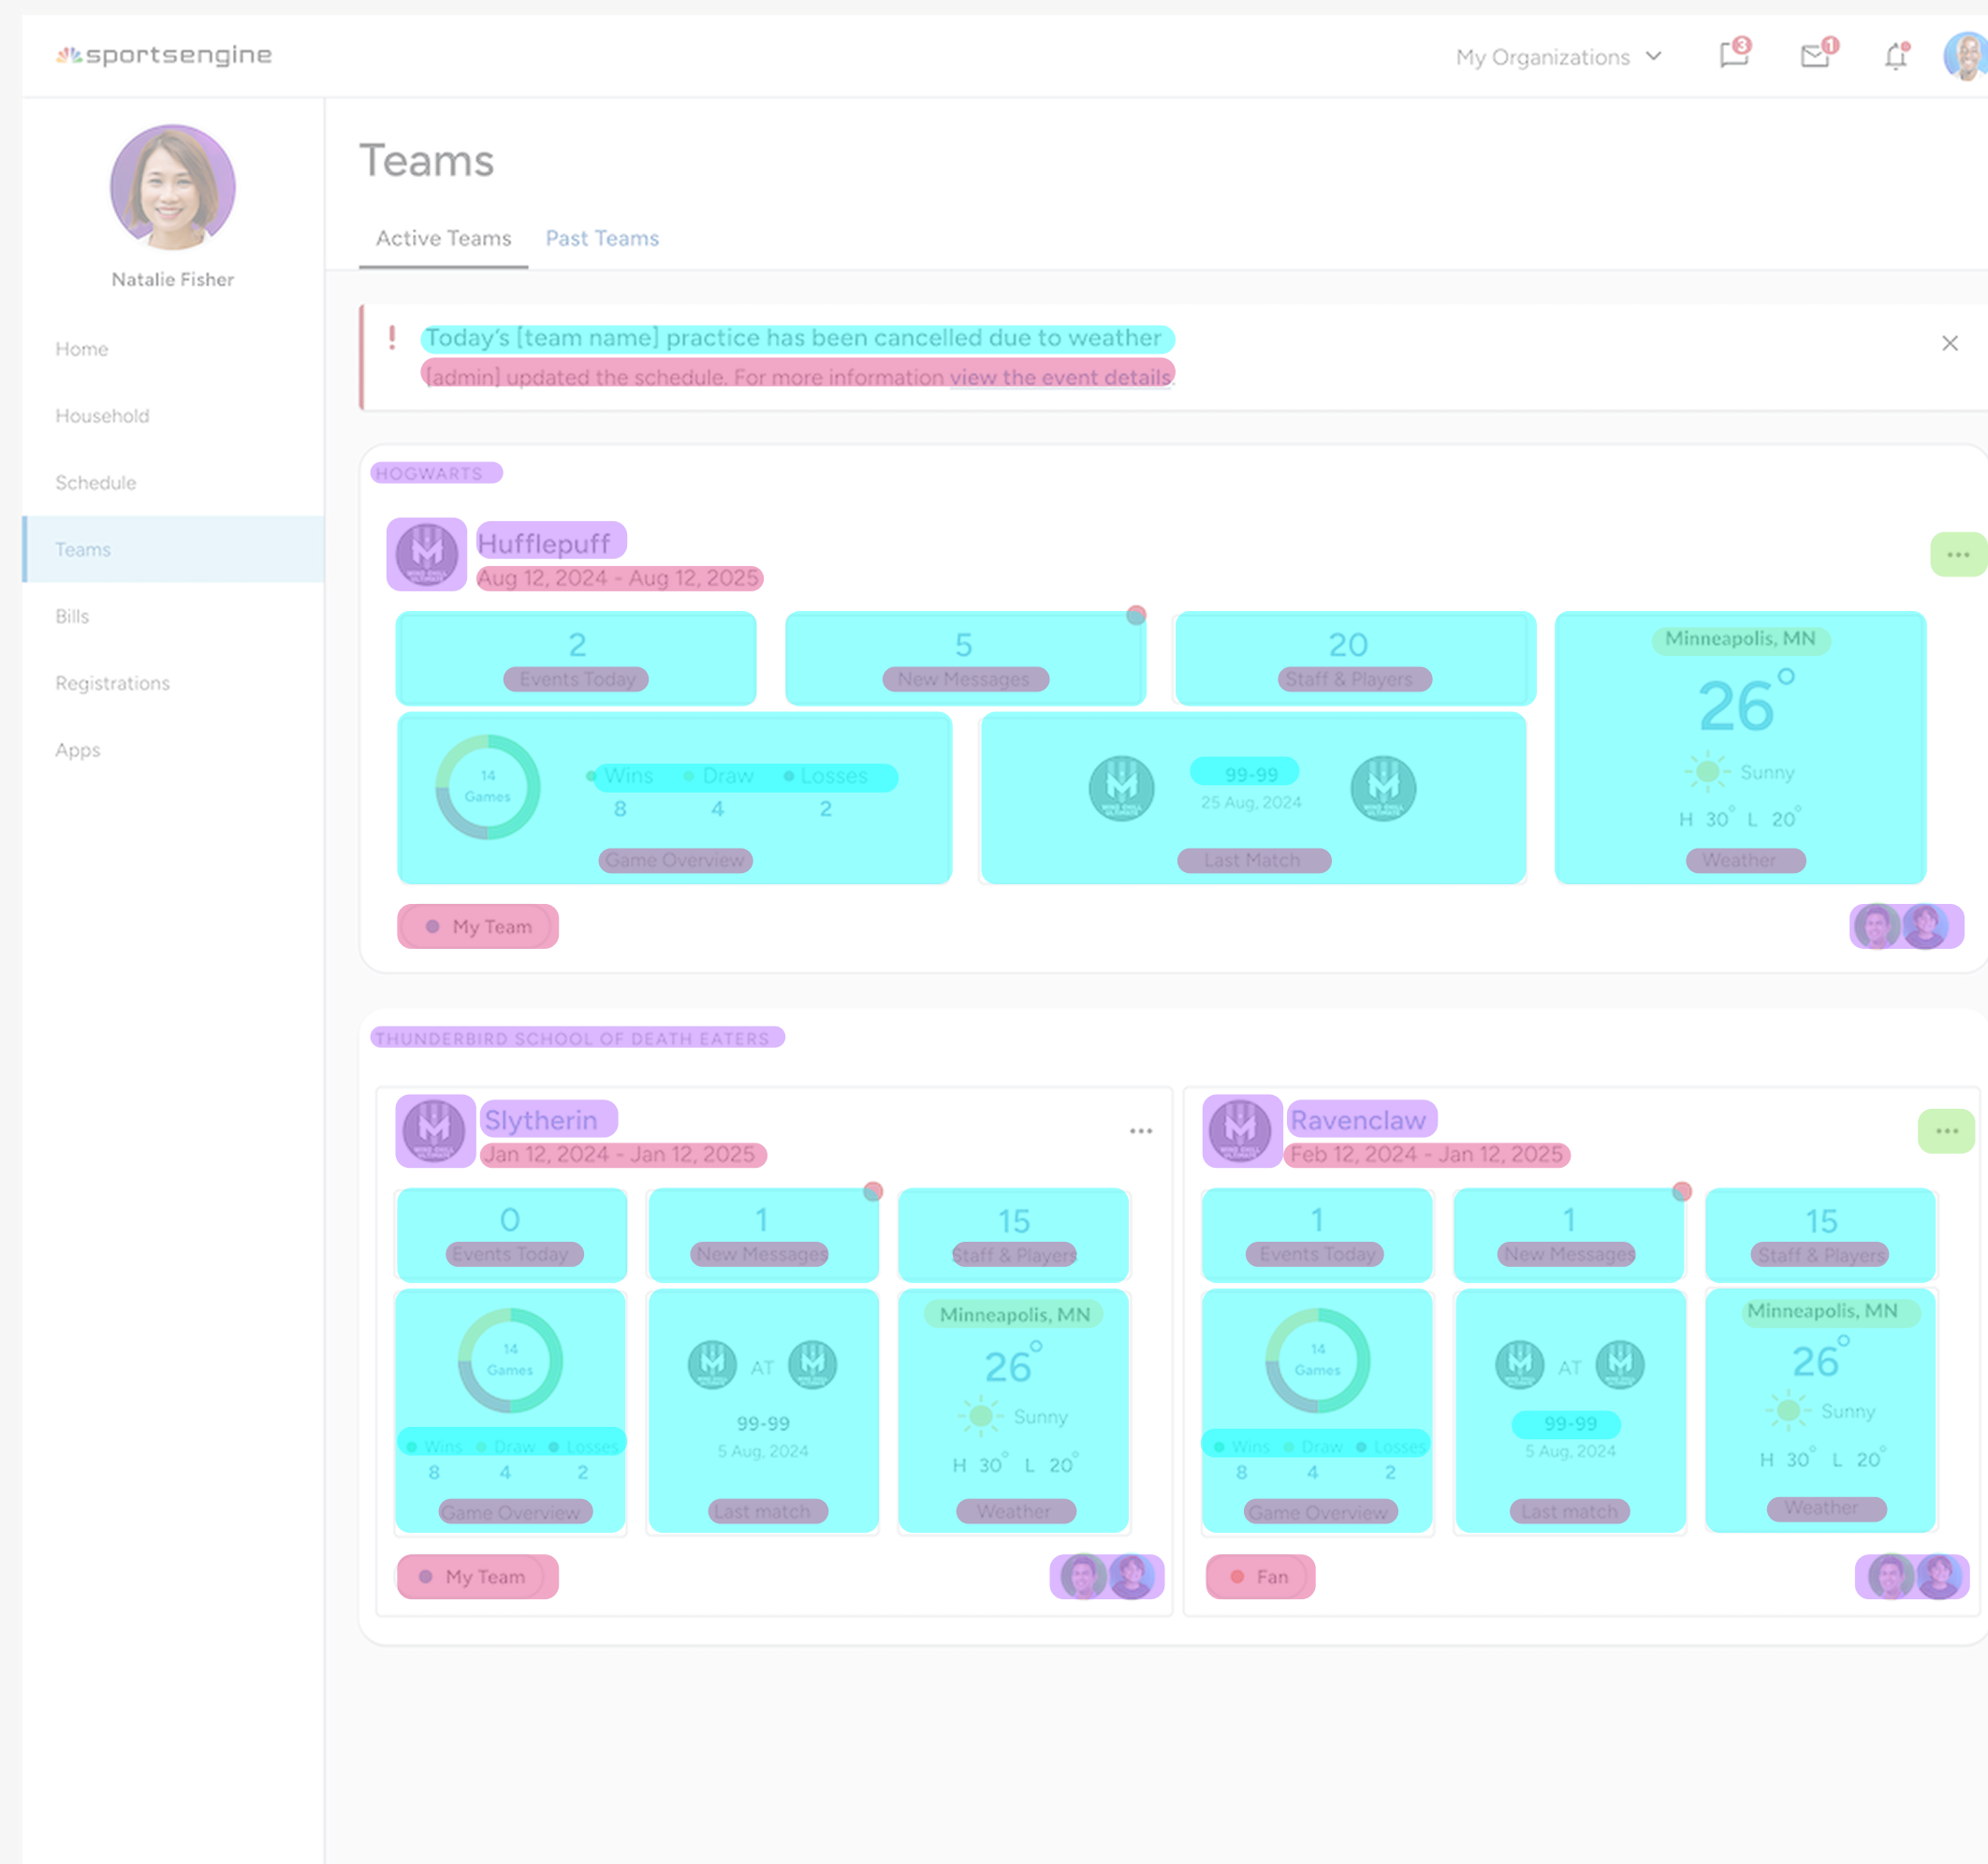Open the mail envelope icon
Screen dimensions: 1988x1864
1814,56
